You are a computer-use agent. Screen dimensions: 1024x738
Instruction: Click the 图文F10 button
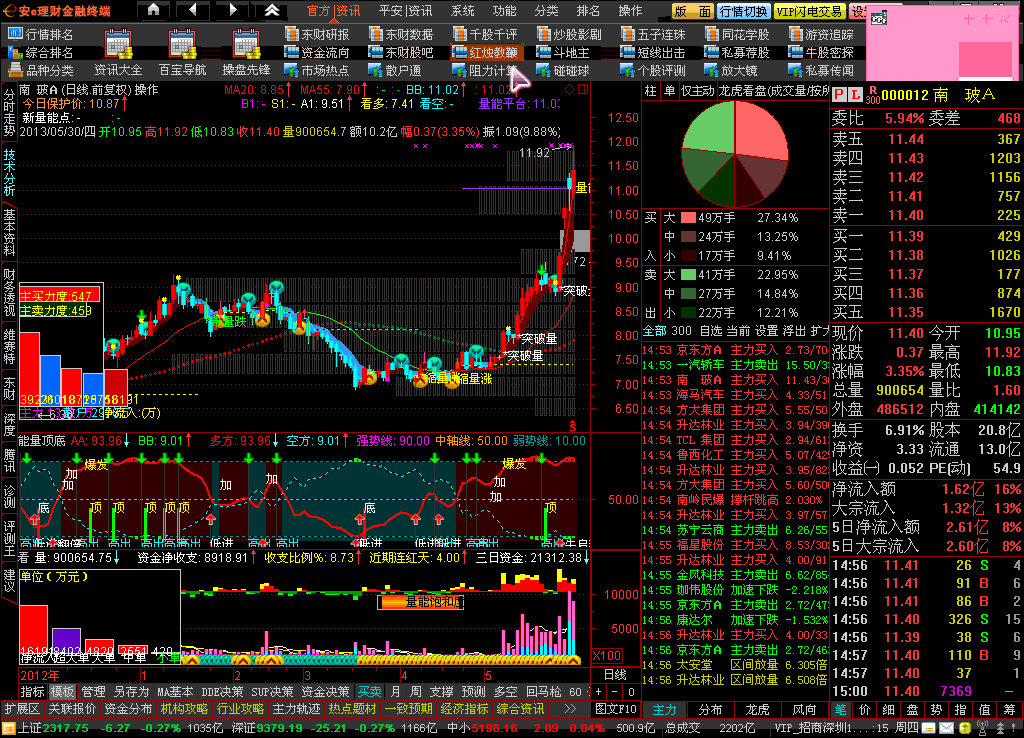click(616, 709)
